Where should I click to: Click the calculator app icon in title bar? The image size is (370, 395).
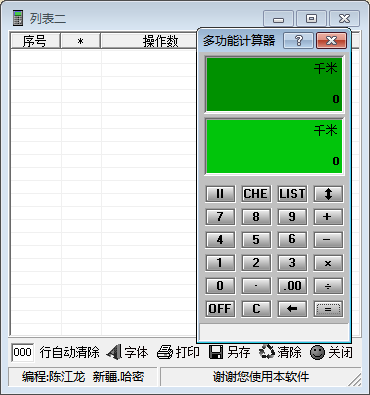click(18, 18)
